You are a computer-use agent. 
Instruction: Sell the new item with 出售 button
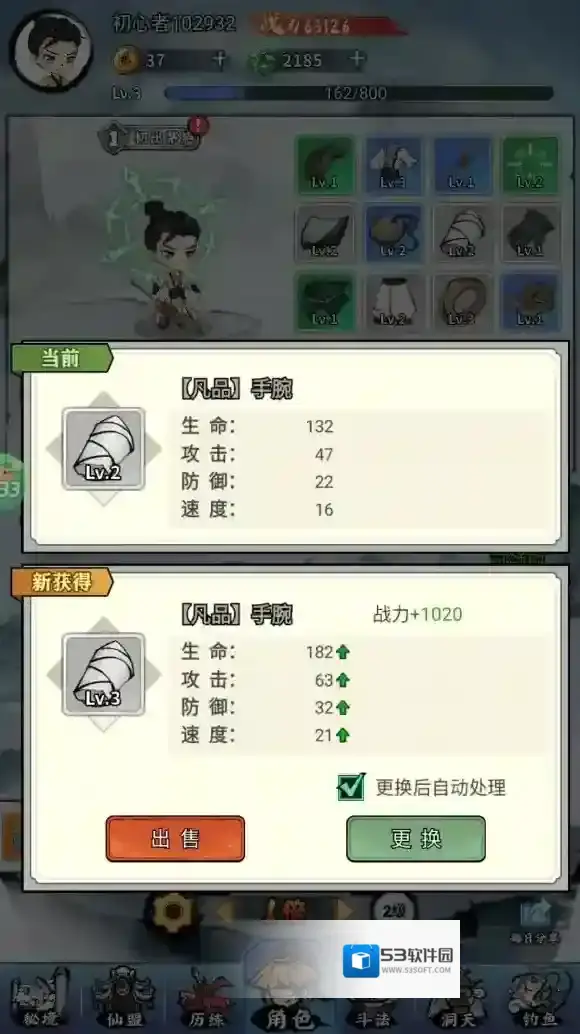[x=175, y=839]
